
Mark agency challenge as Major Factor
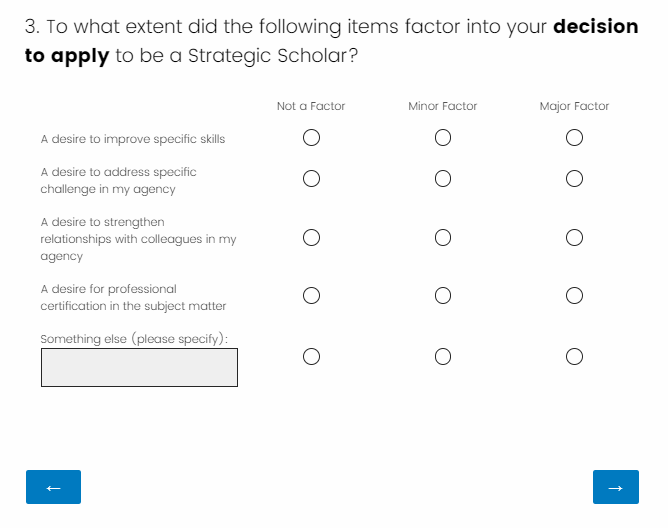click(x=574, y=179)
